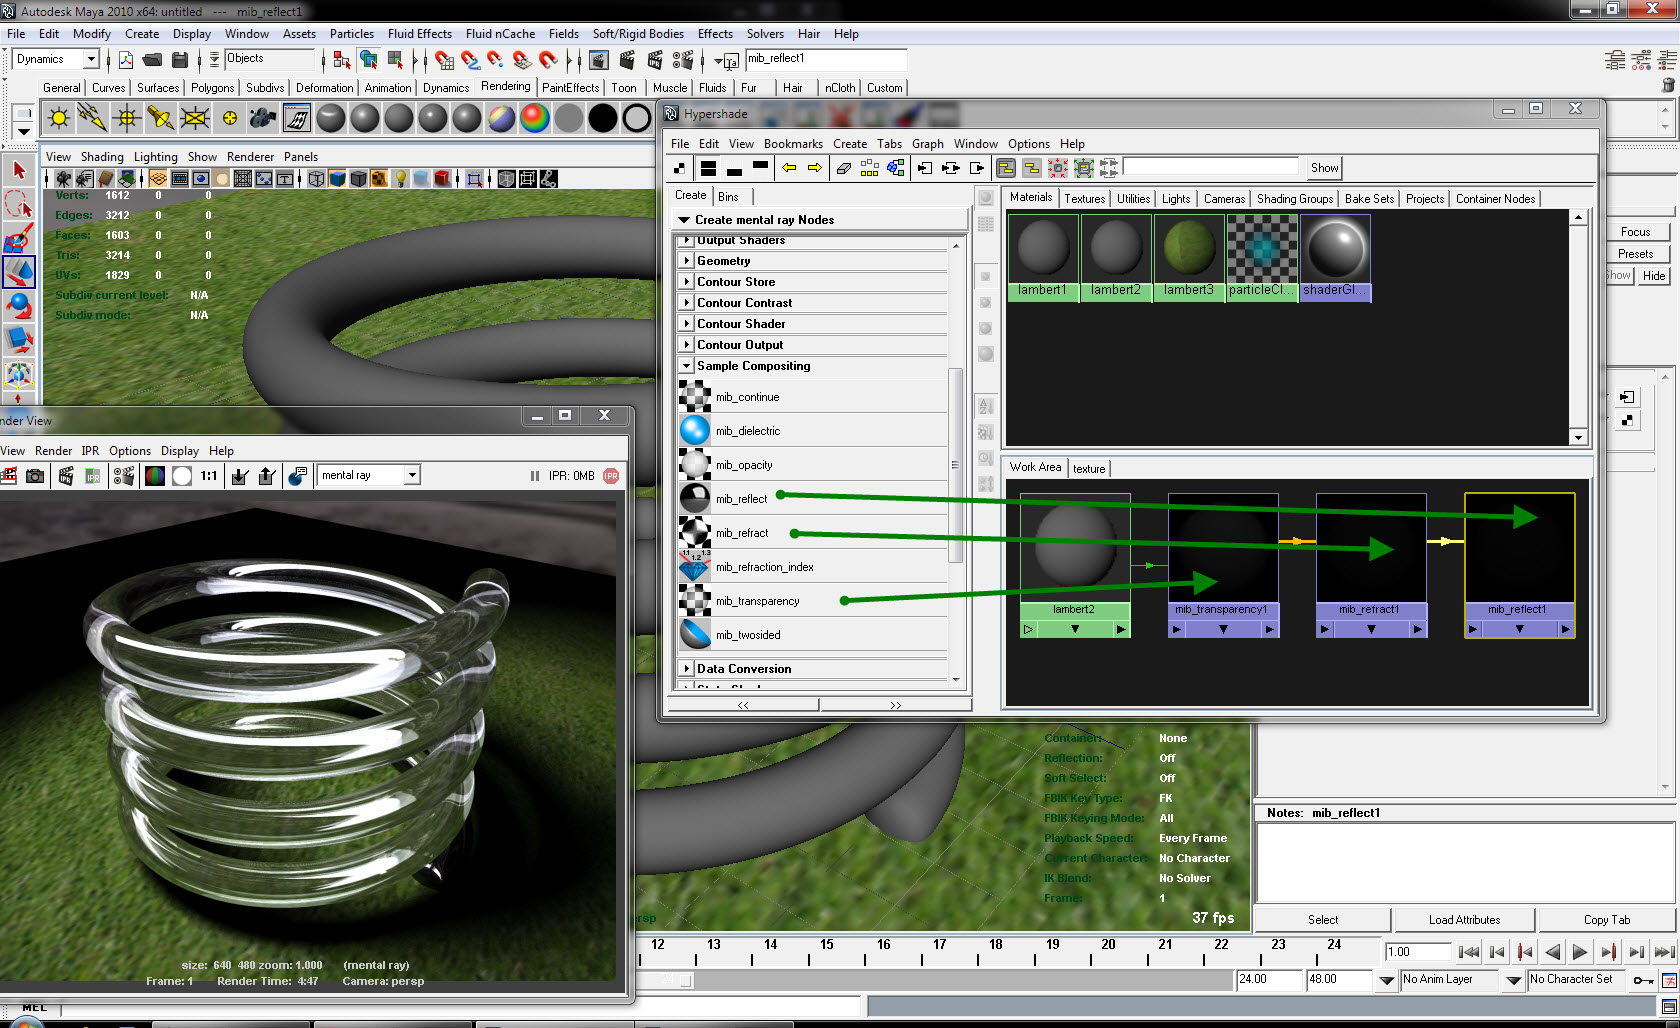Click the spot light shelf icon
1680x1028 pixels.
point(161,119)
